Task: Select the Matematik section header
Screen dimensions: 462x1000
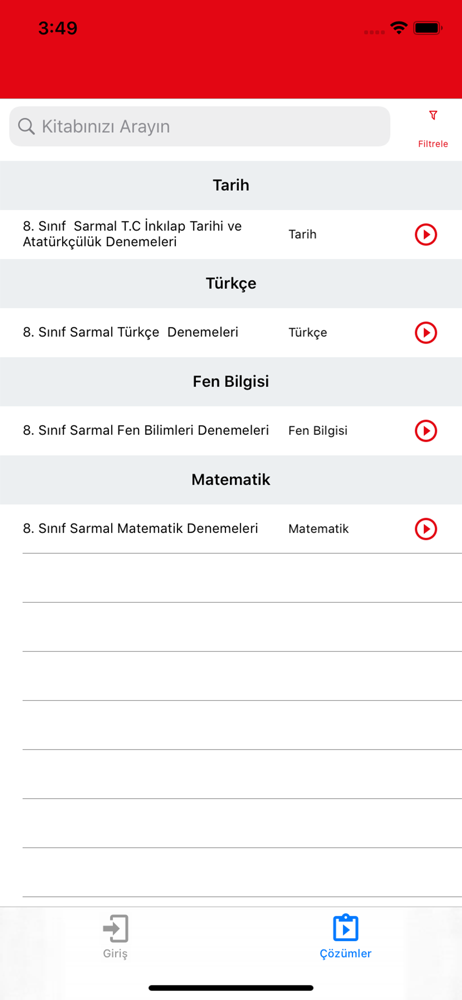Action: pos(231,480)
